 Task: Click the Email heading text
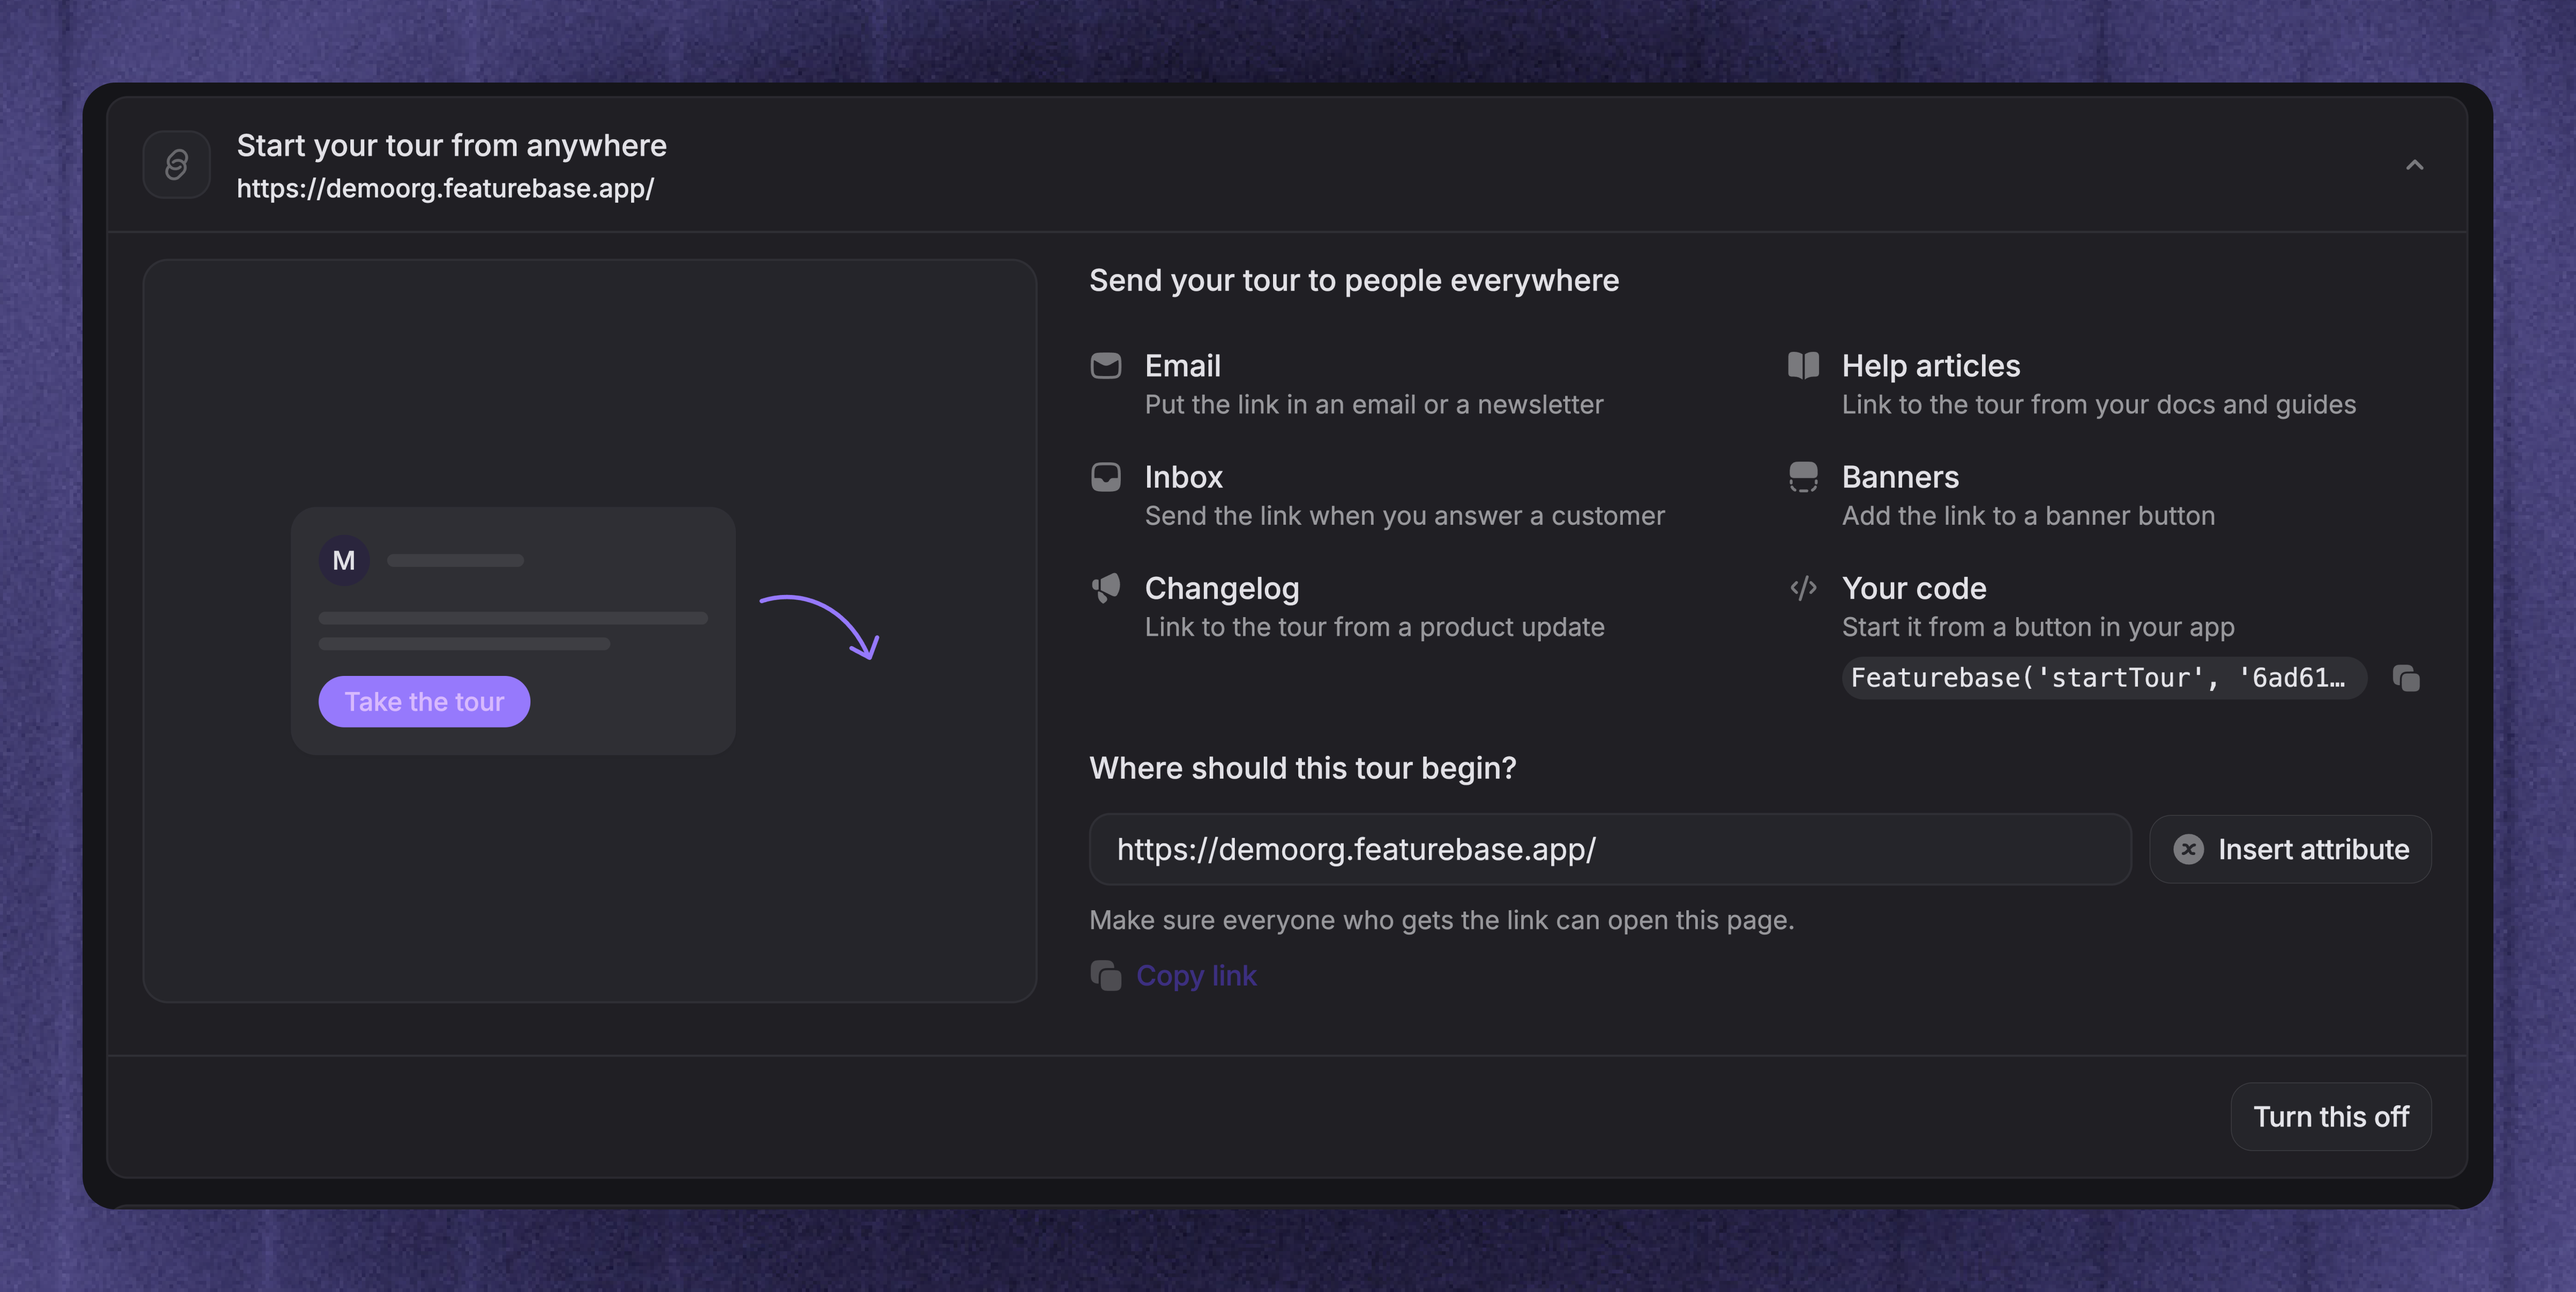pyautogui.click(x=1182, y=366)
